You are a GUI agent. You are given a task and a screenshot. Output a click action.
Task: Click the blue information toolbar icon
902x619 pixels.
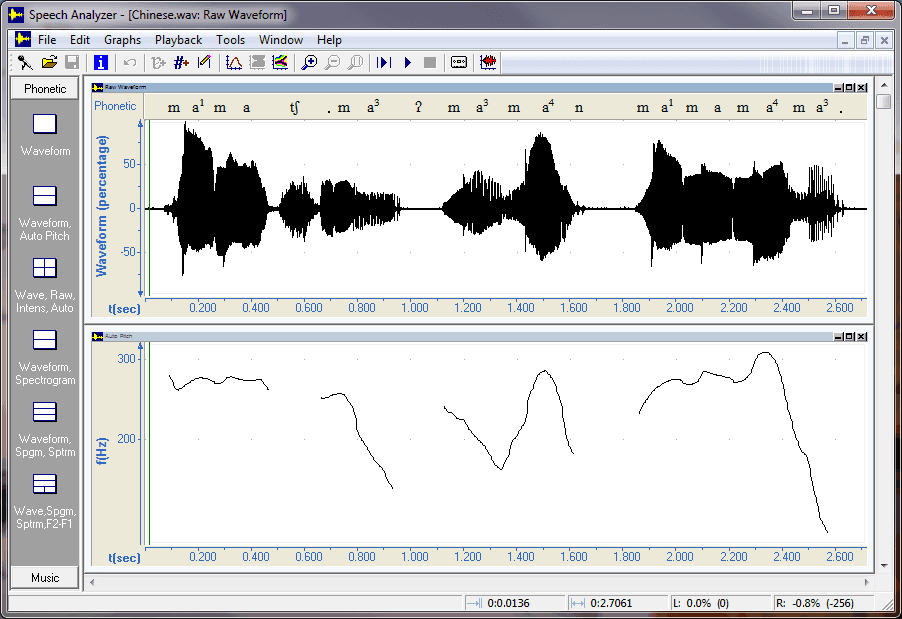click(x=100, y=62)
